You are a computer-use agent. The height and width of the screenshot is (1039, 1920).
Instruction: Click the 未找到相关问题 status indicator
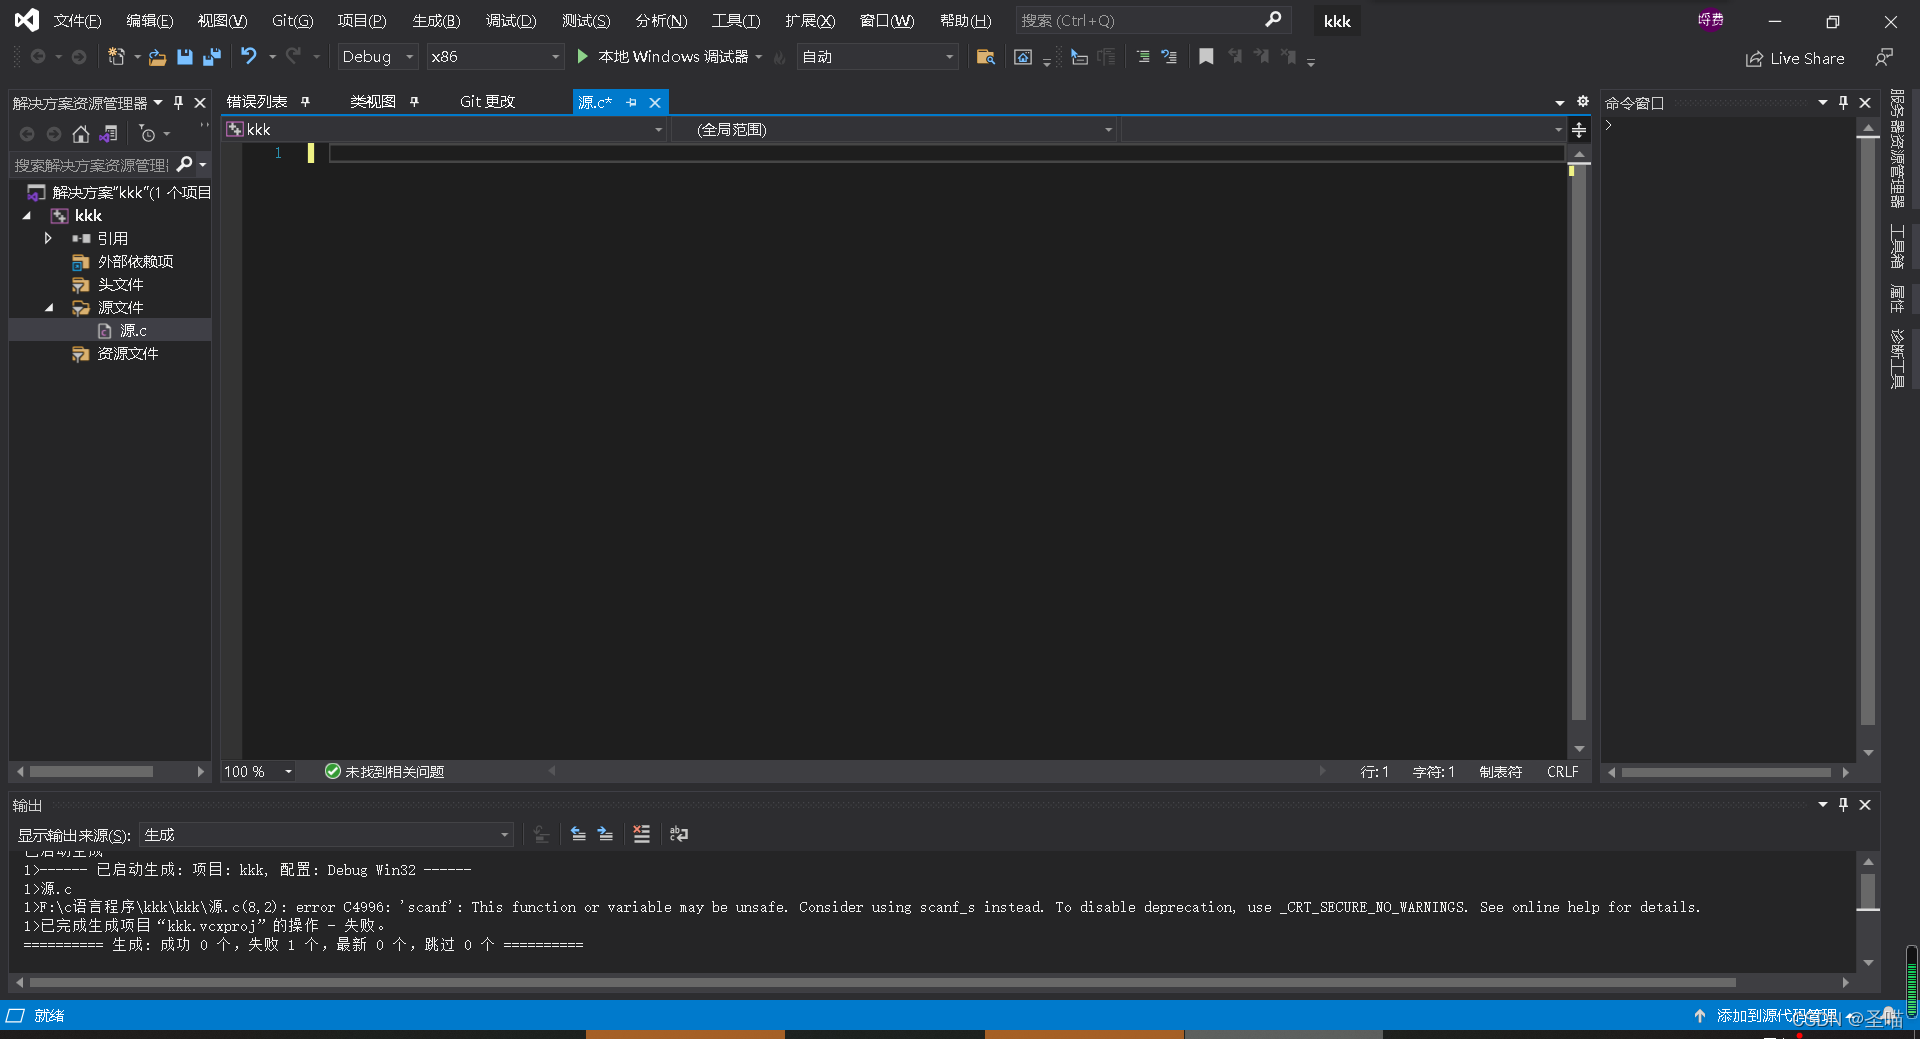(x=385, y=772)
